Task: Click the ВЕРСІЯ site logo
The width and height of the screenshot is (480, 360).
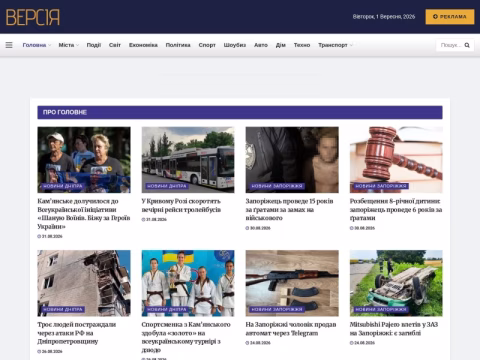Action: [x=33, y=17]
